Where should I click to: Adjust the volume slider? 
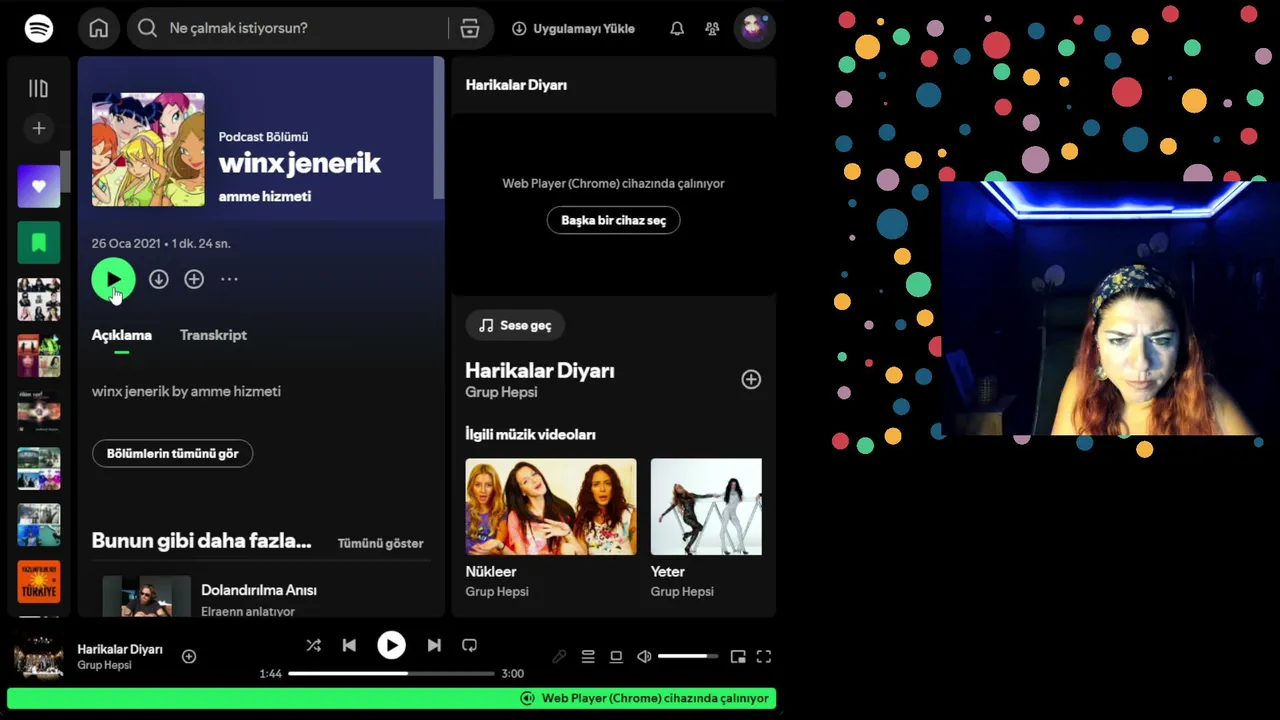(688, 656)
